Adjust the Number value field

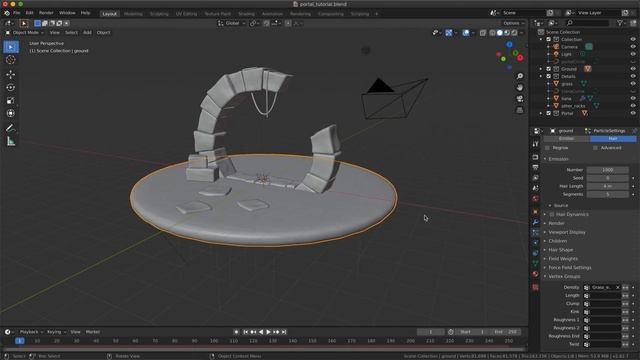coord(607,170)
